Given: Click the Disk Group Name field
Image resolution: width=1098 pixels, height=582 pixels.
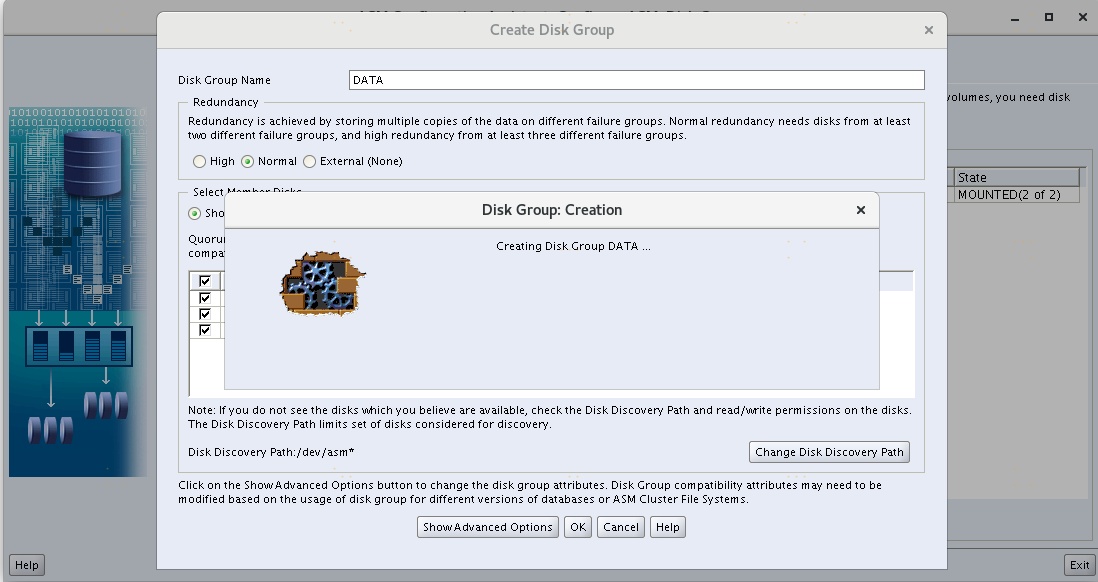Looking at the screenshot, I should 636,80.
